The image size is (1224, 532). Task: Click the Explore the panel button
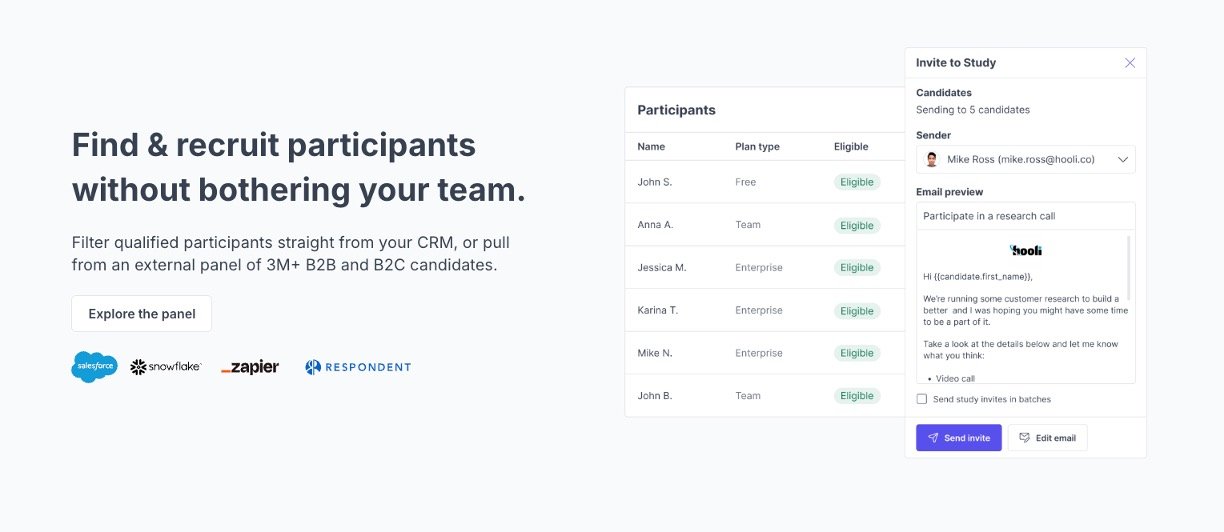click(142, 314)
